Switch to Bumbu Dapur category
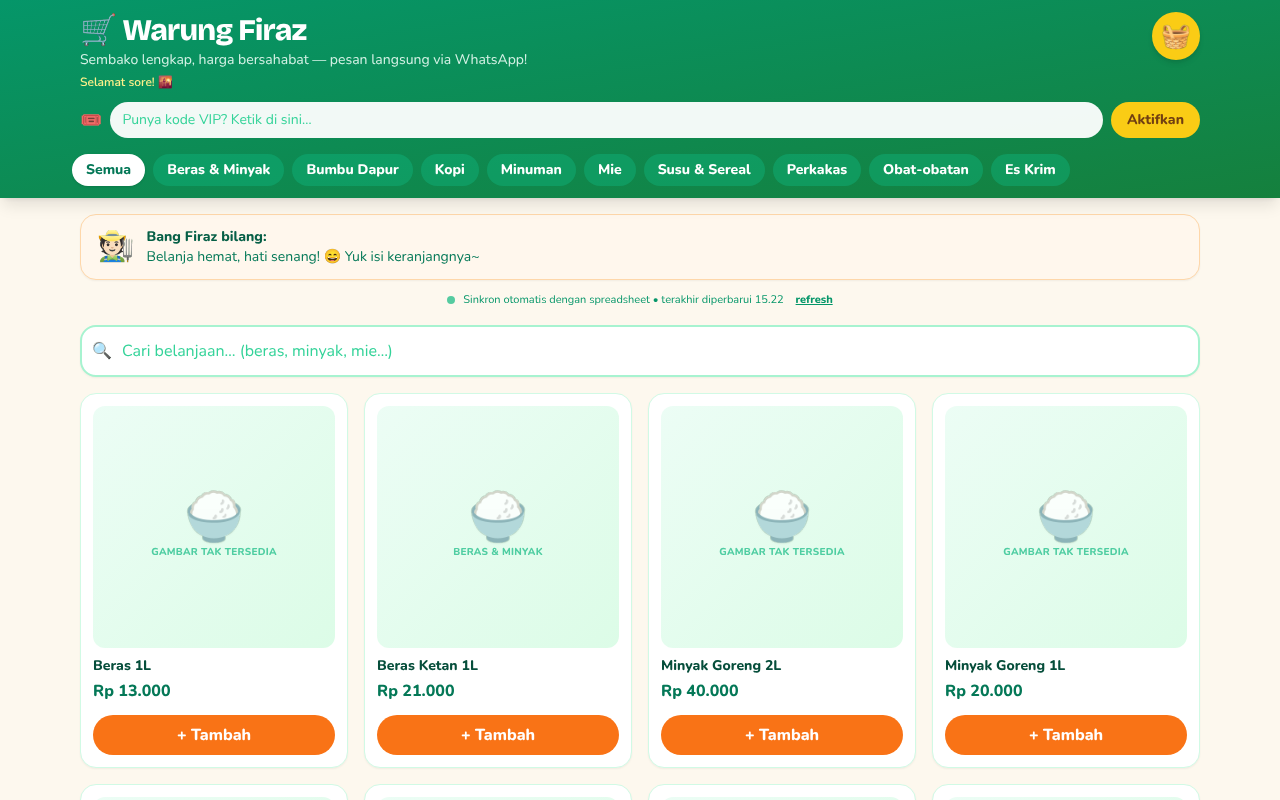Screen dimensions: 1280x800 pyautogui.click(x=352, y=170)
